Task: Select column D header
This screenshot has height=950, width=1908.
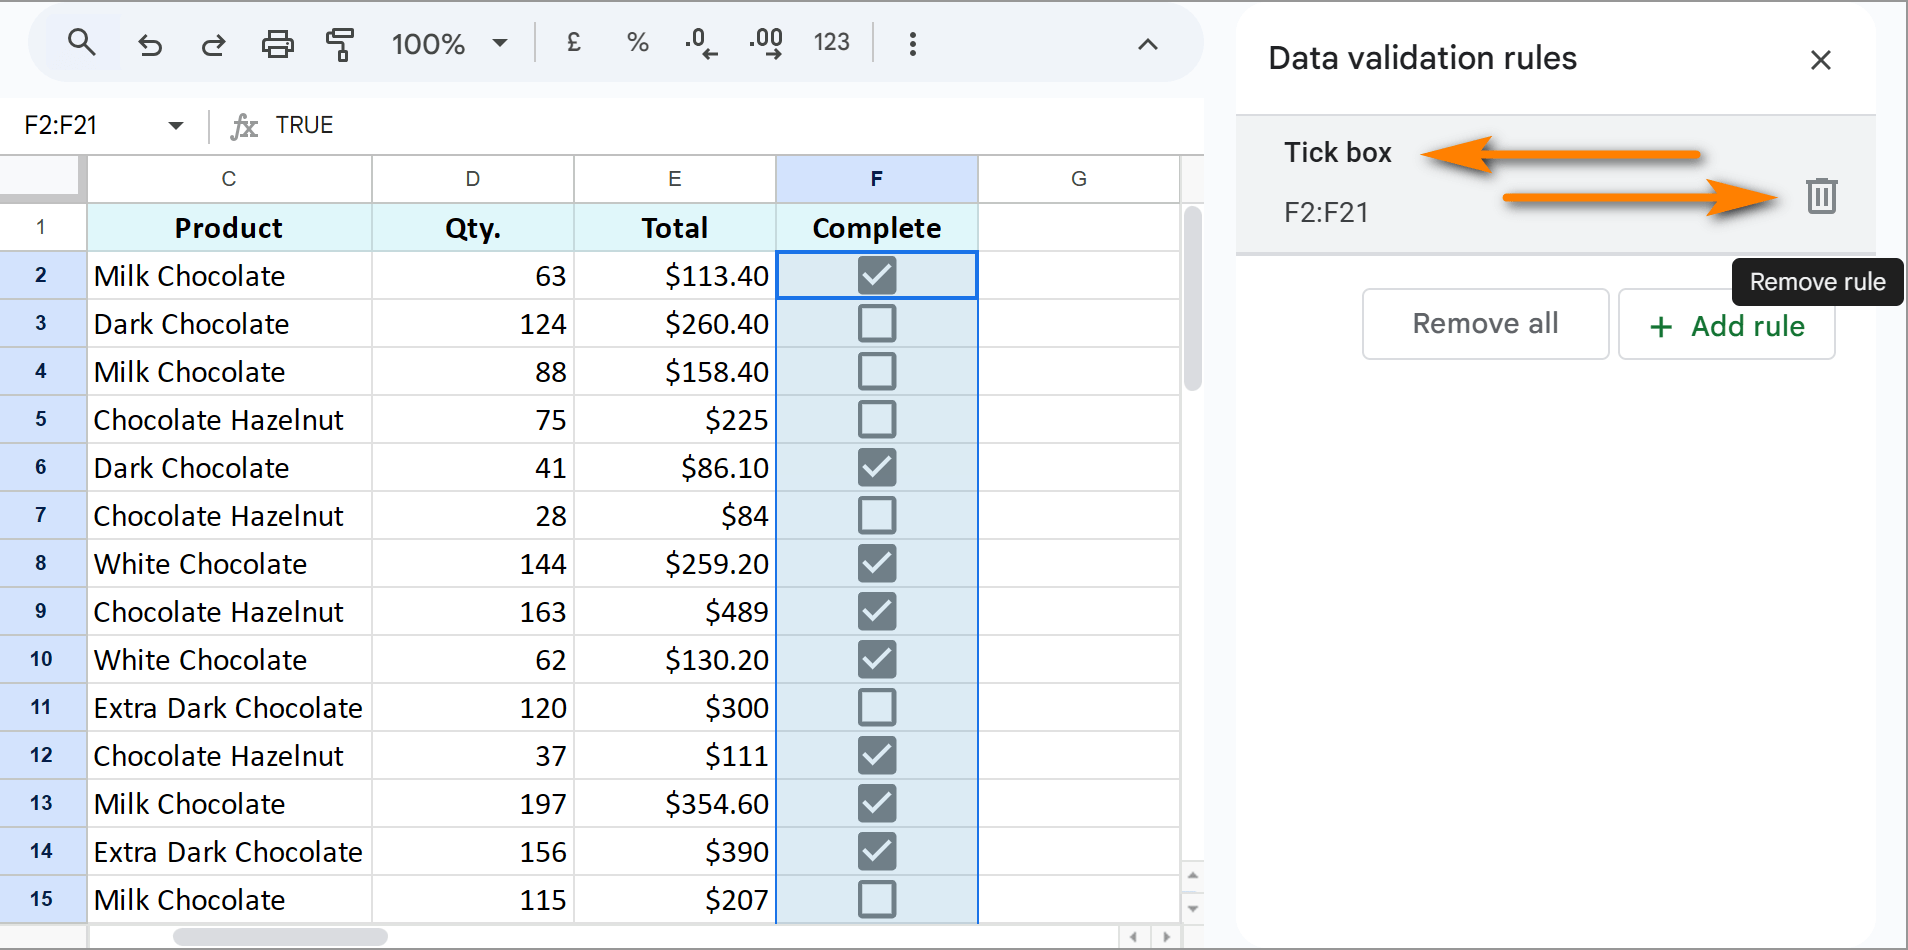Action: coord(473,179)
